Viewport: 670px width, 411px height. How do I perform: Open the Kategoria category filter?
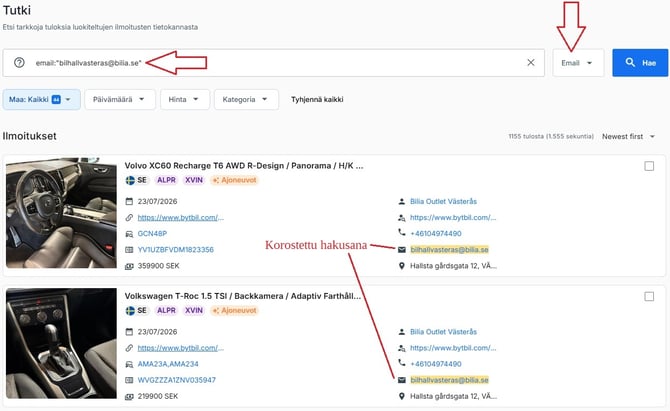point(246,100)
